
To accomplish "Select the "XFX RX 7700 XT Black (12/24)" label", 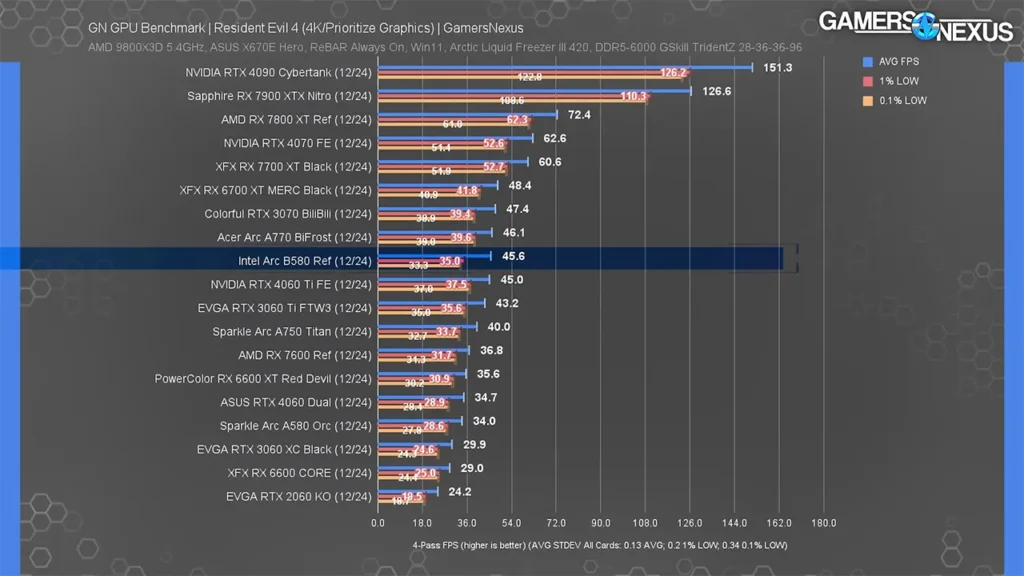I will [x=294, y=167].
